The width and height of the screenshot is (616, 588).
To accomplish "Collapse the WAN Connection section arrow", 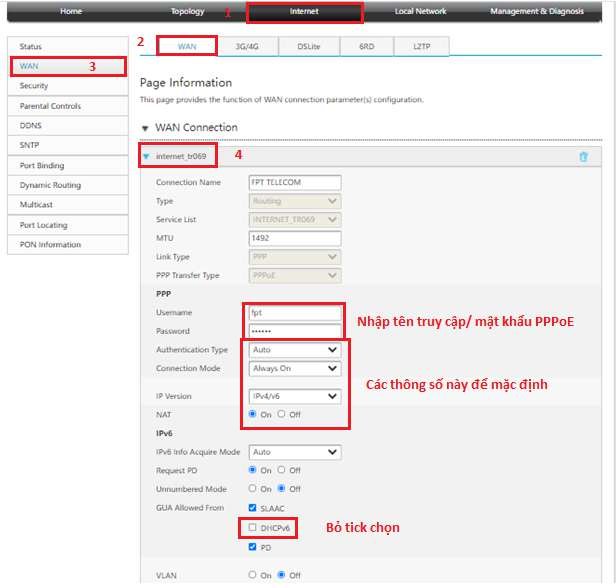I will click(145, 128).
